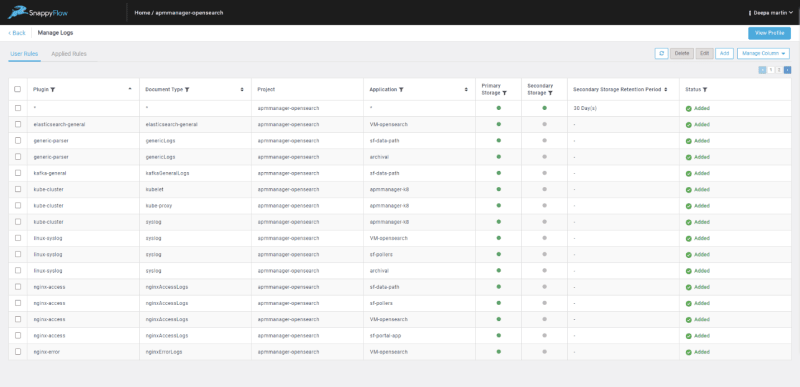Click the back chevron icon next to Back

(9, 33)
